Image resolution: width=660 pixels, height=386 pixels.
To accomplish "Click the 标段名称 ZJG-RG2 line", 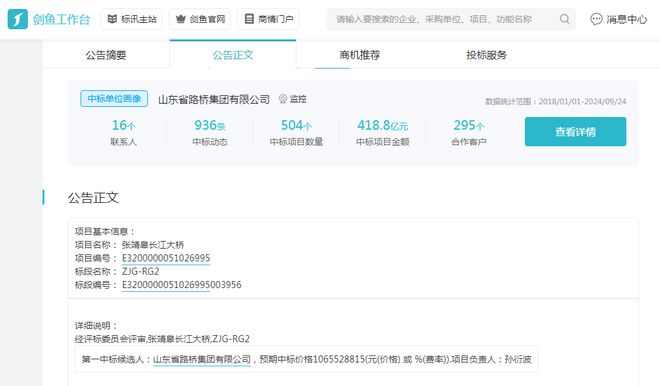I will (117, 272).
